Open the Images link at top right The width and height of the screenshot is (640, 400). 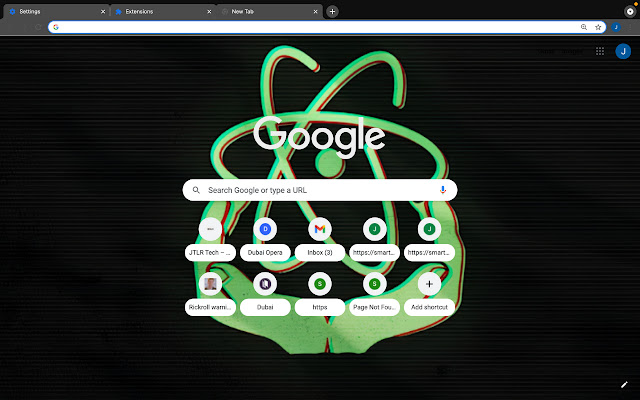572,51
